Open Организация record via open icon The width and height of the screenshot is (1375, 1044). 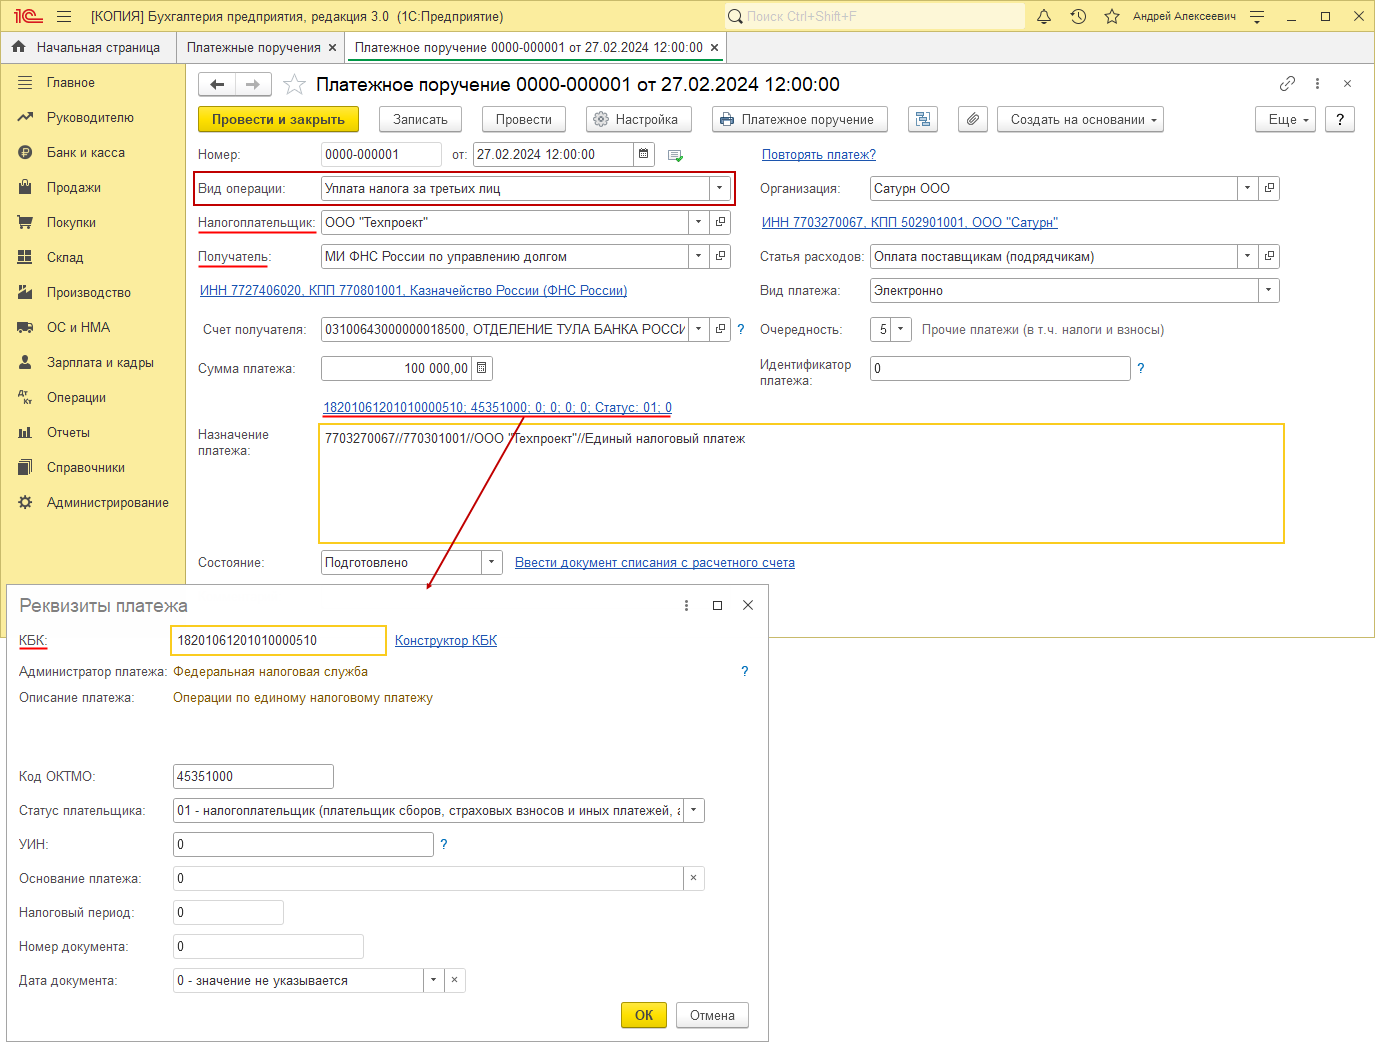point(1269,188)
